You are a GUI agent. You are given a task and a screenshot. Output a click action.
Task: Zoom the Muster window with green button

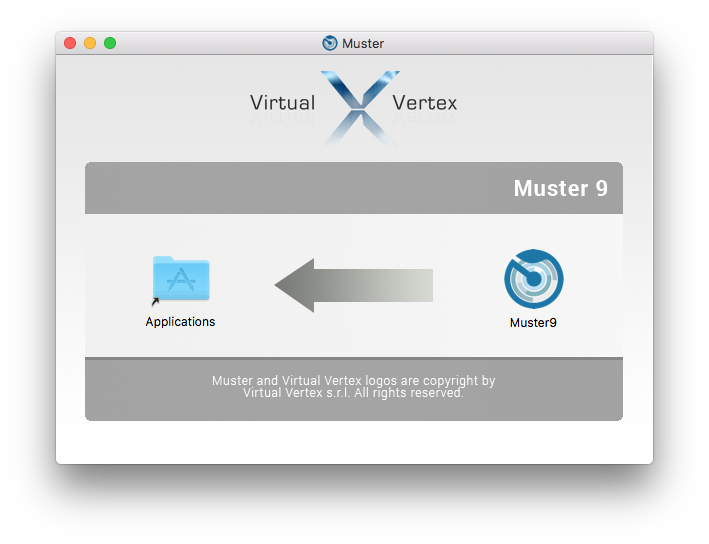pos(110,43)
